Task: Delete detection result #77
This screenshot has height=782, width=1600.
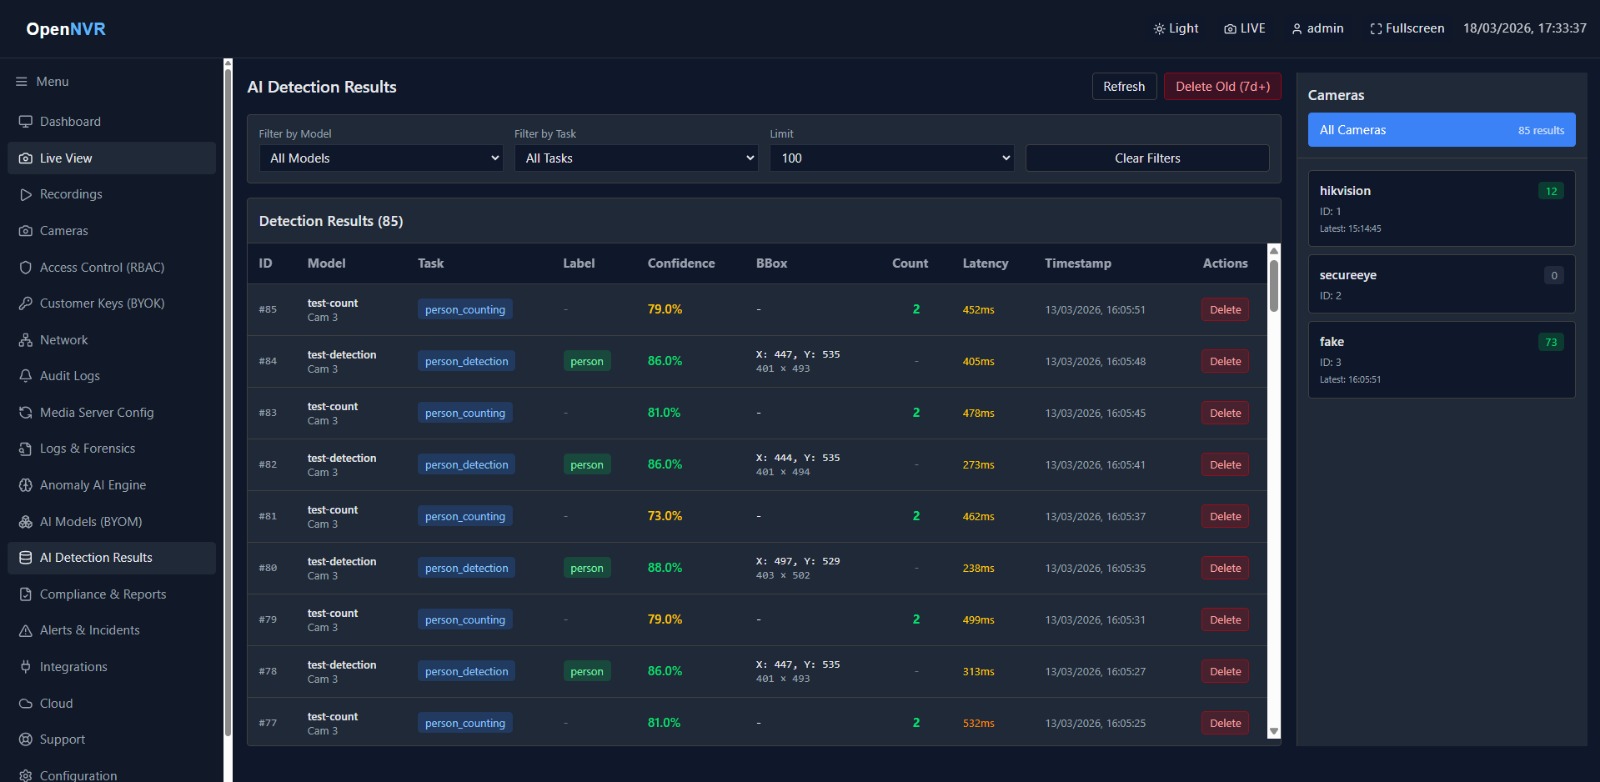Action: [1225, 723]
